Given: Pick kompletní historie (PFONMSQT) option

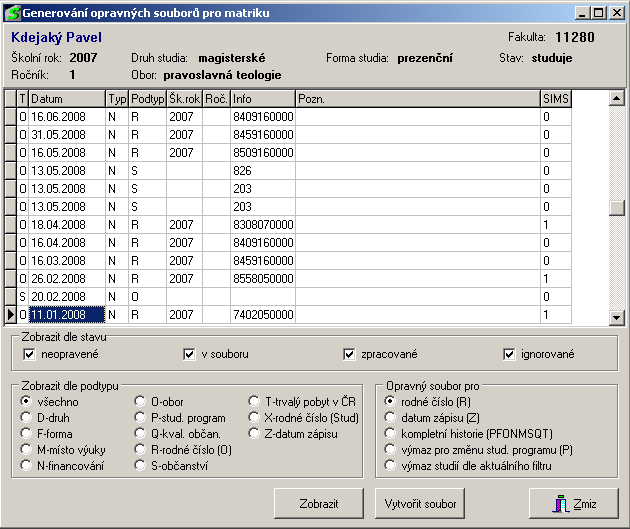Looking at the screenshot, I should (x=392, y=433).
